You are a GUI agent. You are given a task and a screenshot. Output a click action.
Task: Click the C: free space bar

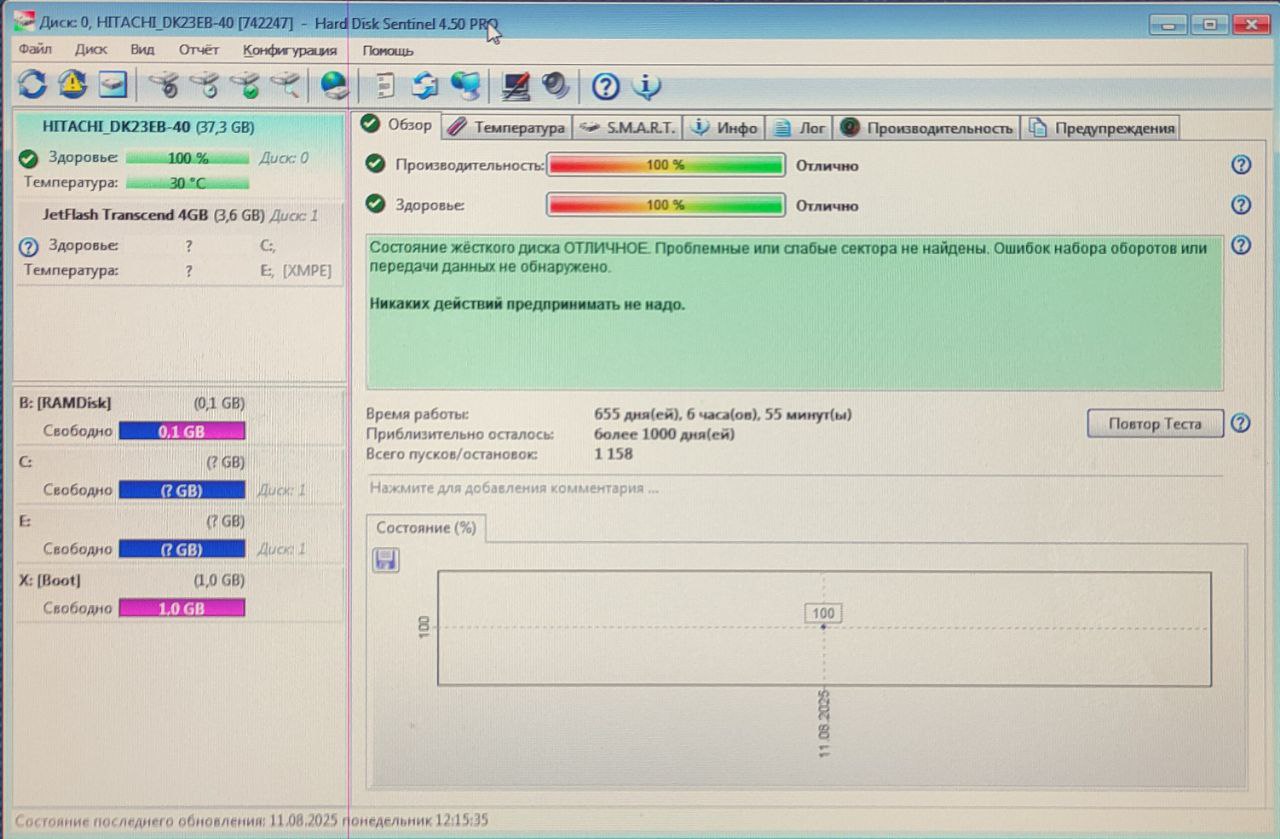(x=182, y=490)
